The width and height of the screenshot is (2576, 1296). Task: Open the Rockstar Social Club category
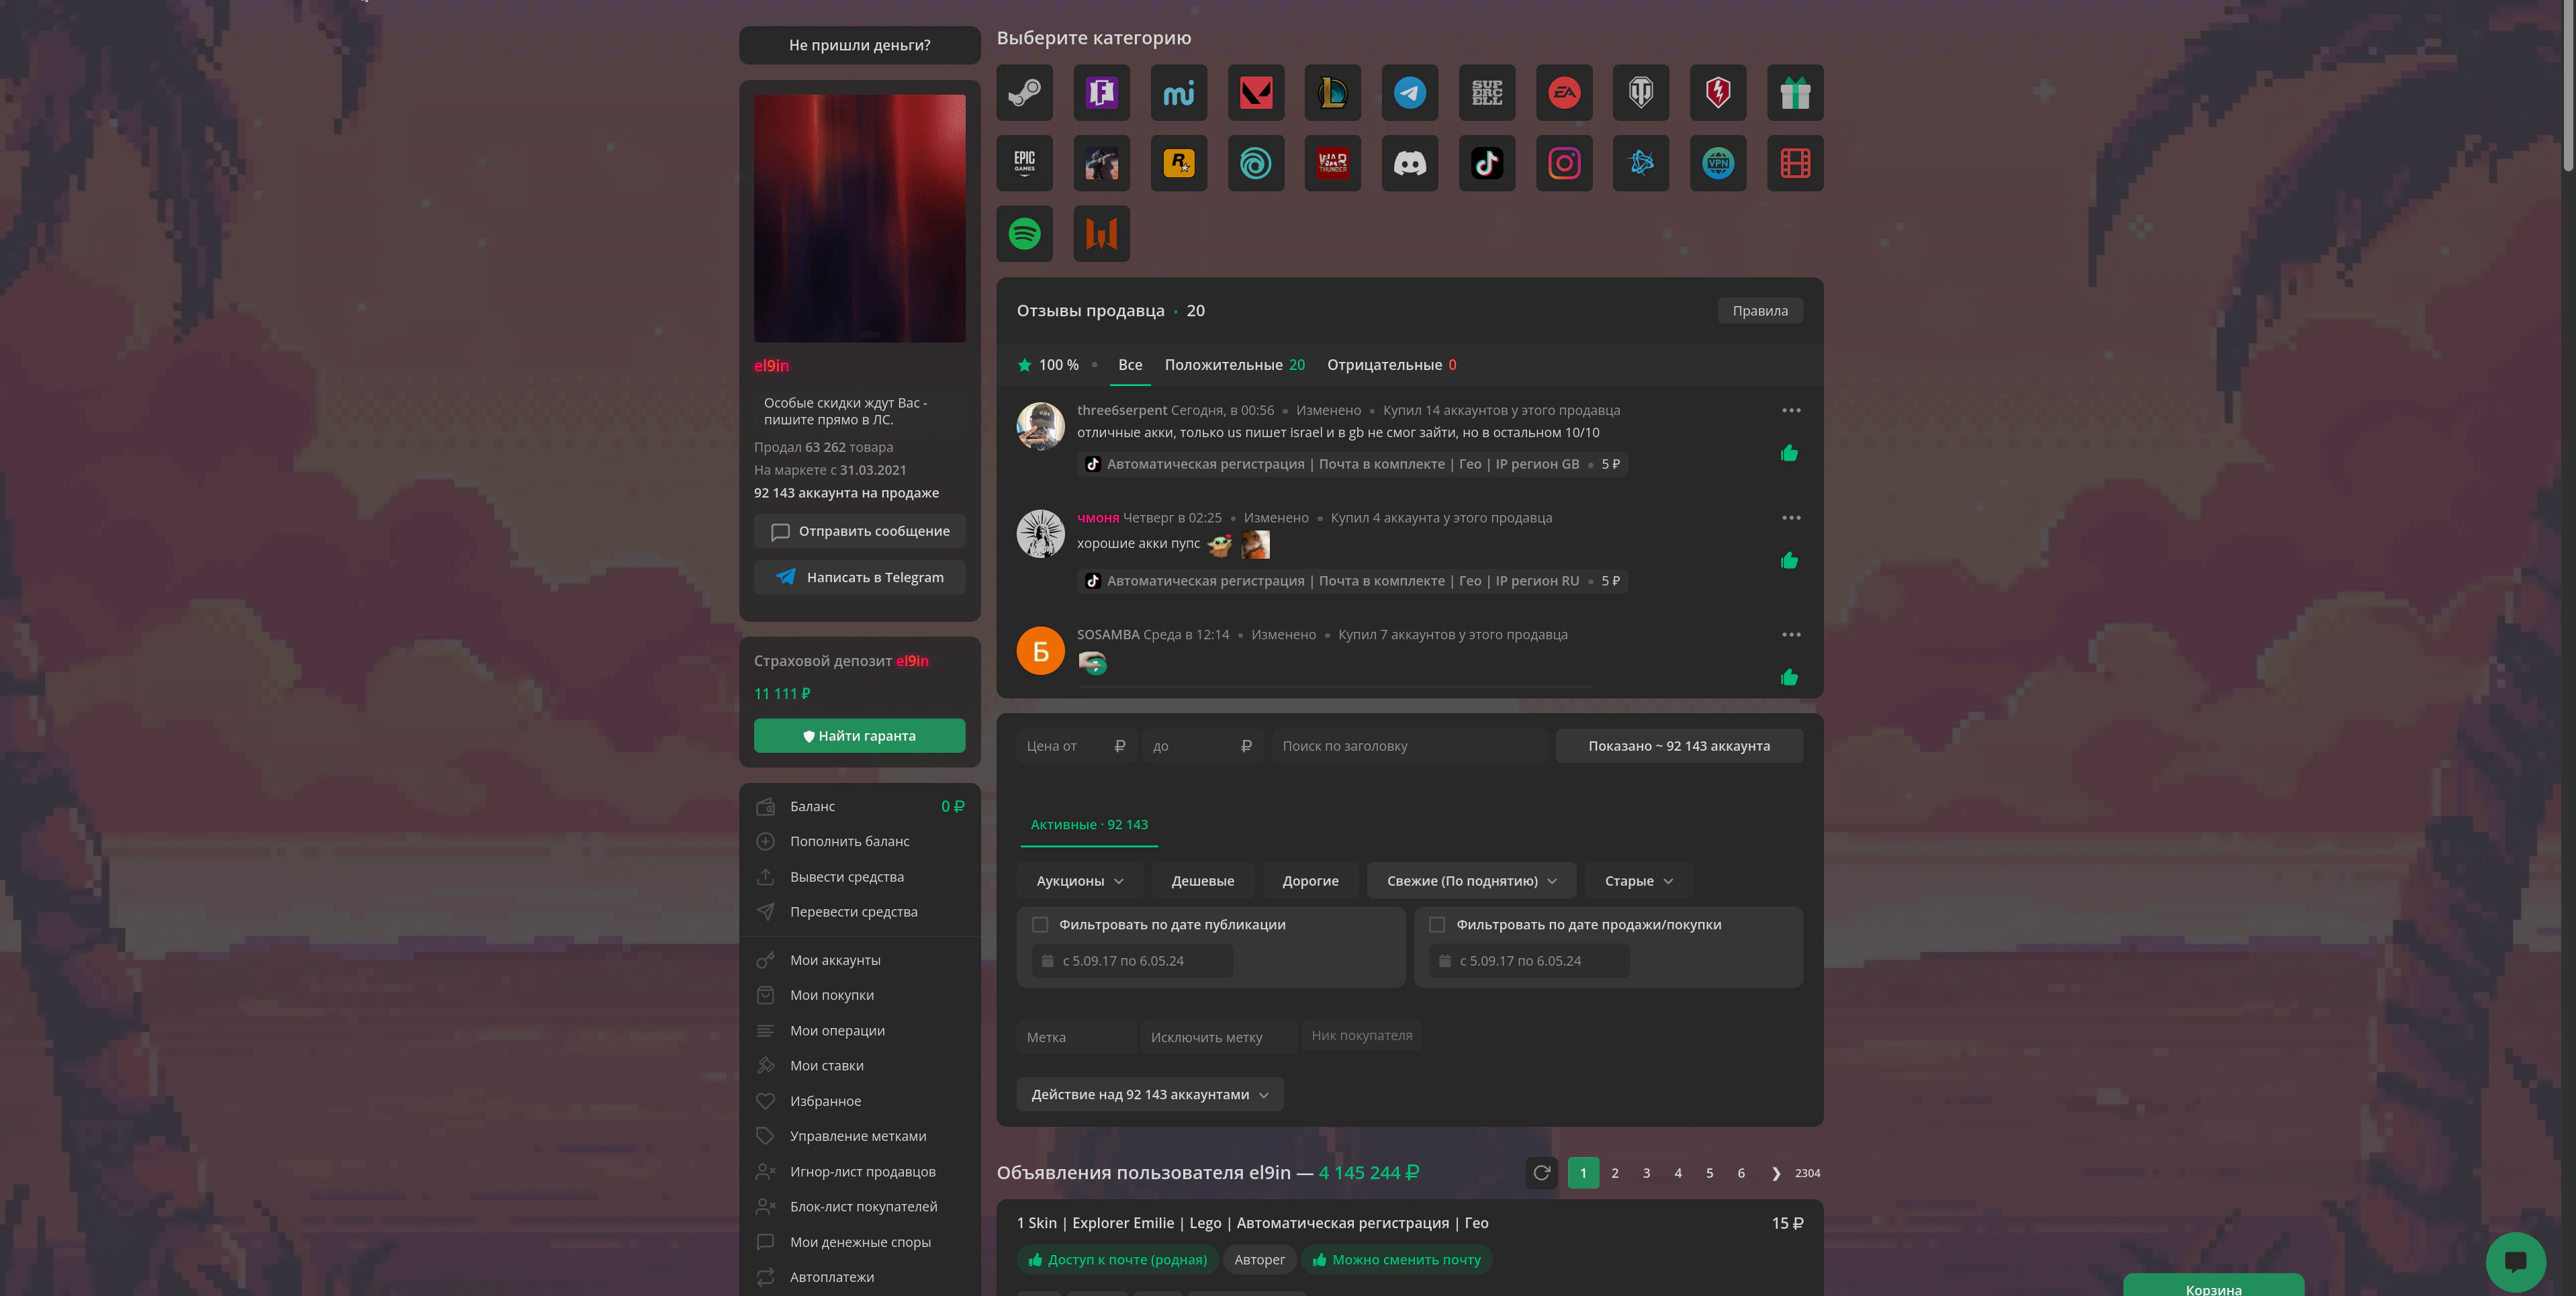click(1178, 163)
